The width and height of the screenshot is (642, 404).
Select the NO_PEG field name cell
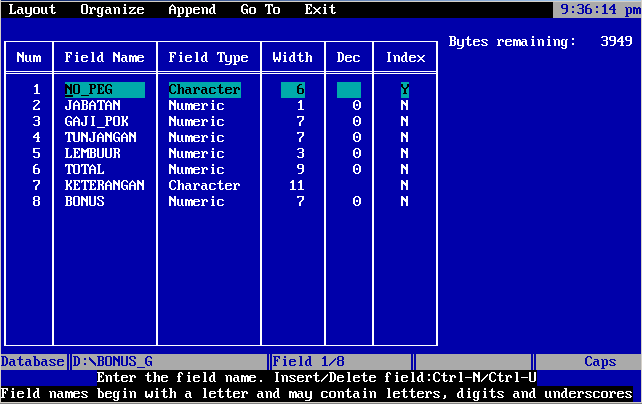click(x=104, y=90)
